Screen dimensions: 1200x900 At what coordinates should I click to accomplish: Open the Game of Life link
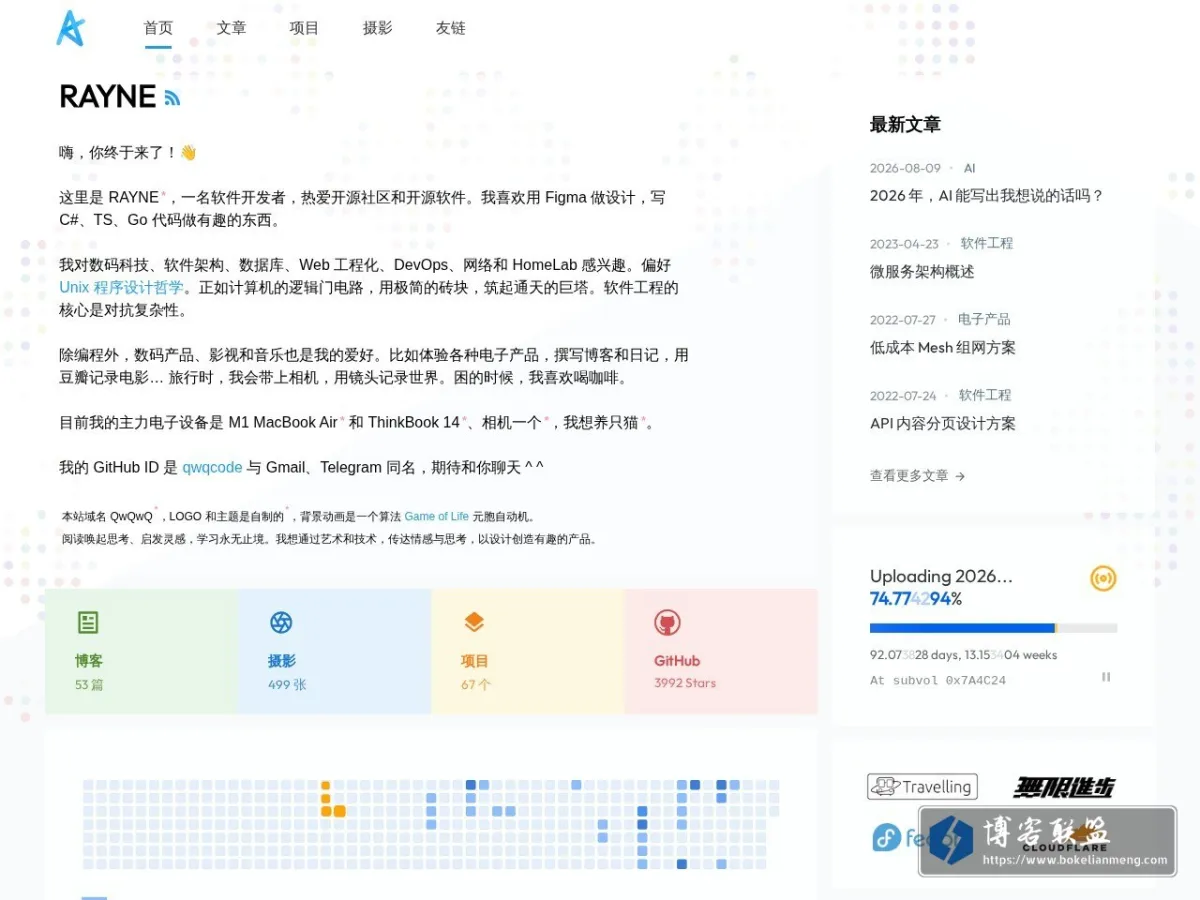pos(436,517)
